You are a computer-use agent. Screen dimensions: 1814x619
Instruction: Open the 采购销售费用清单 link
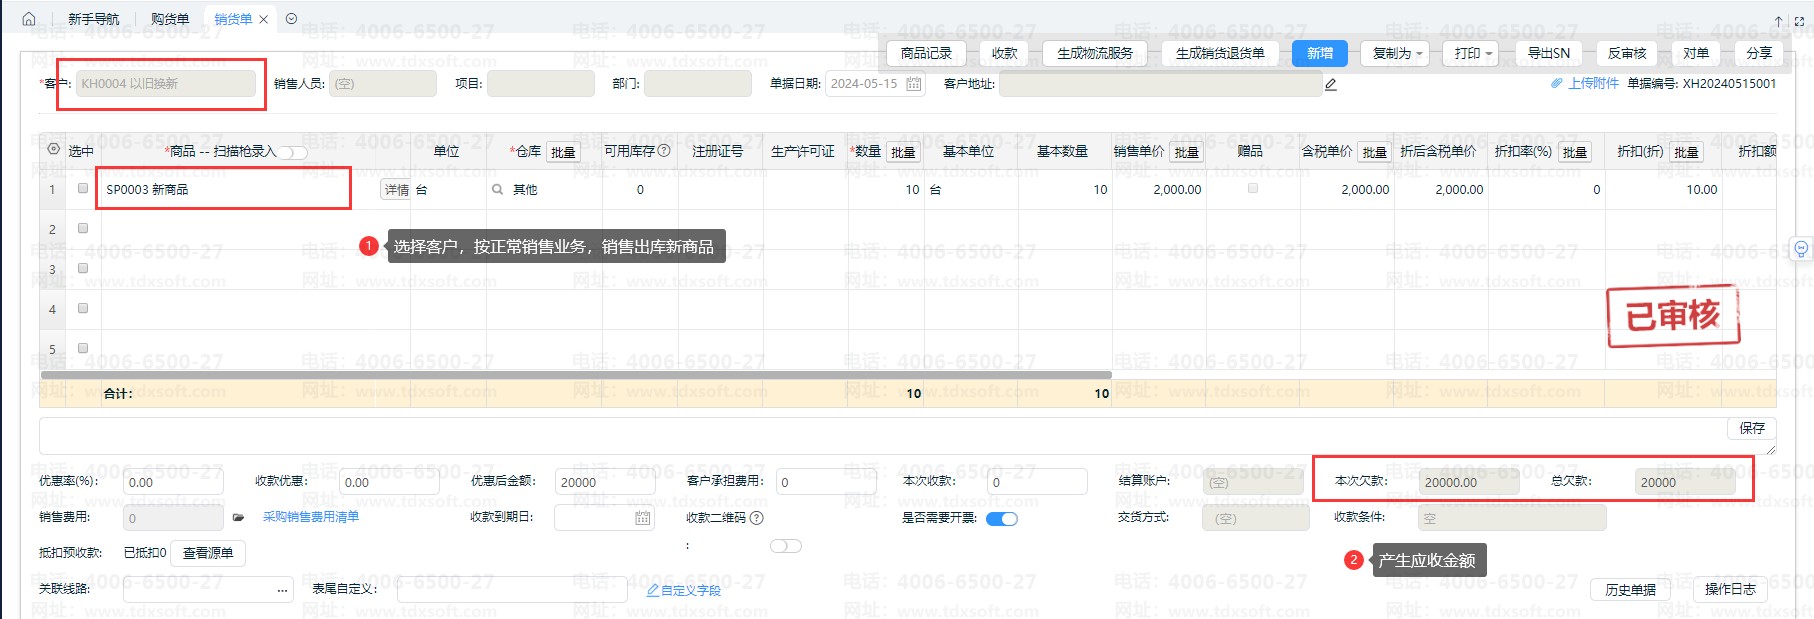pyautogui.click(x=310, y=517)
